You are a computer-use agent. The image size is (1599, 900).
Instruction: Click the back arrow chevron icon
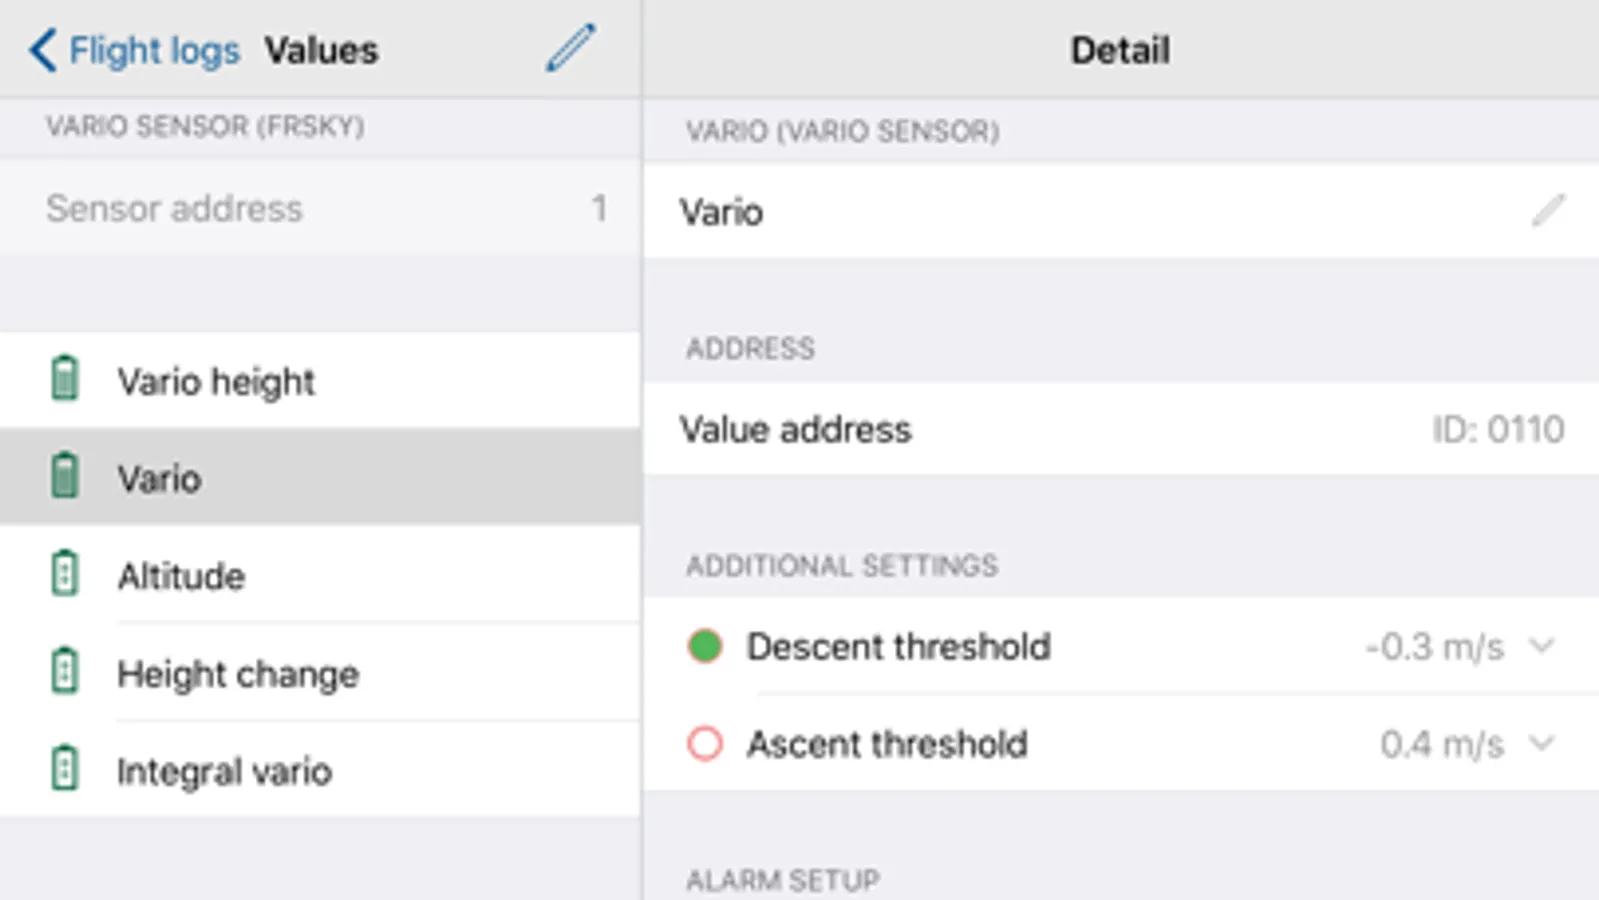(x=42, y=50)
